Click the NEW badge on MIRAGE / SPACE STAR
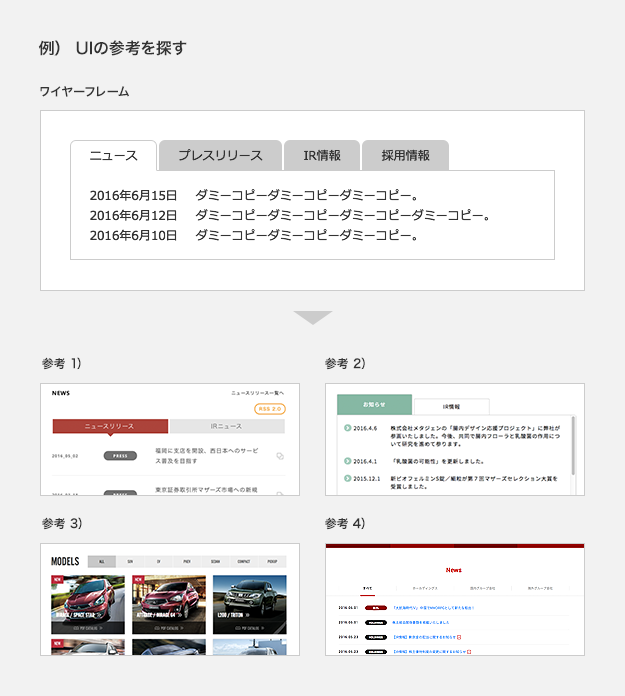The image size is (625, 696). click(x=57, y=579)
